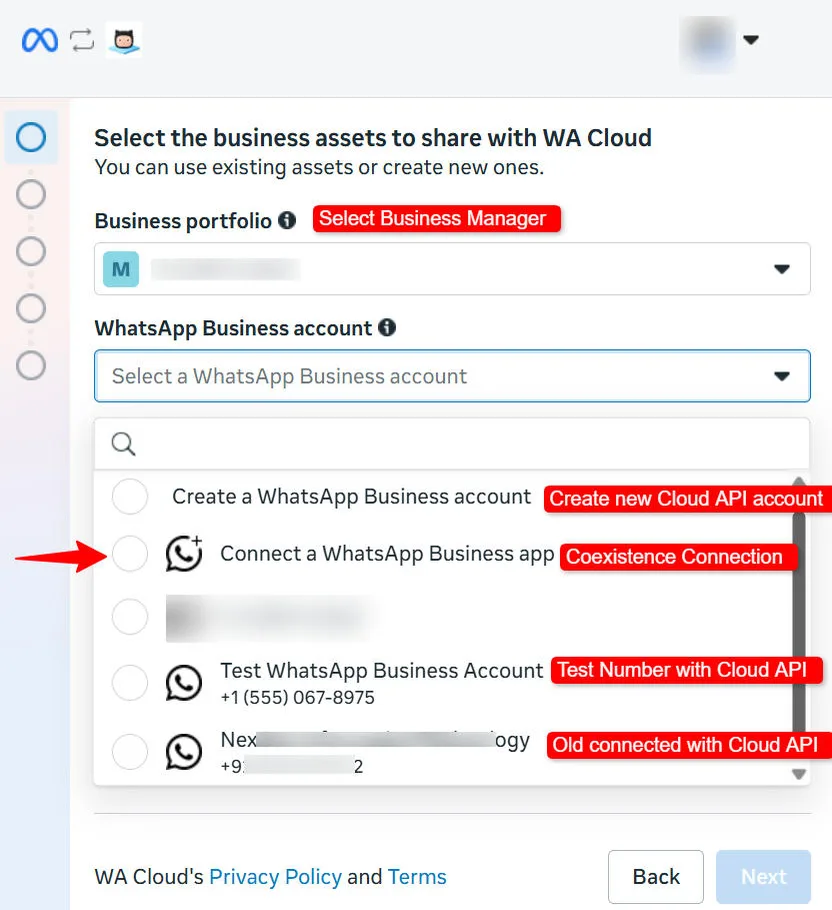Select Connect a WhatsApp Business app radio

pos(130,554)
